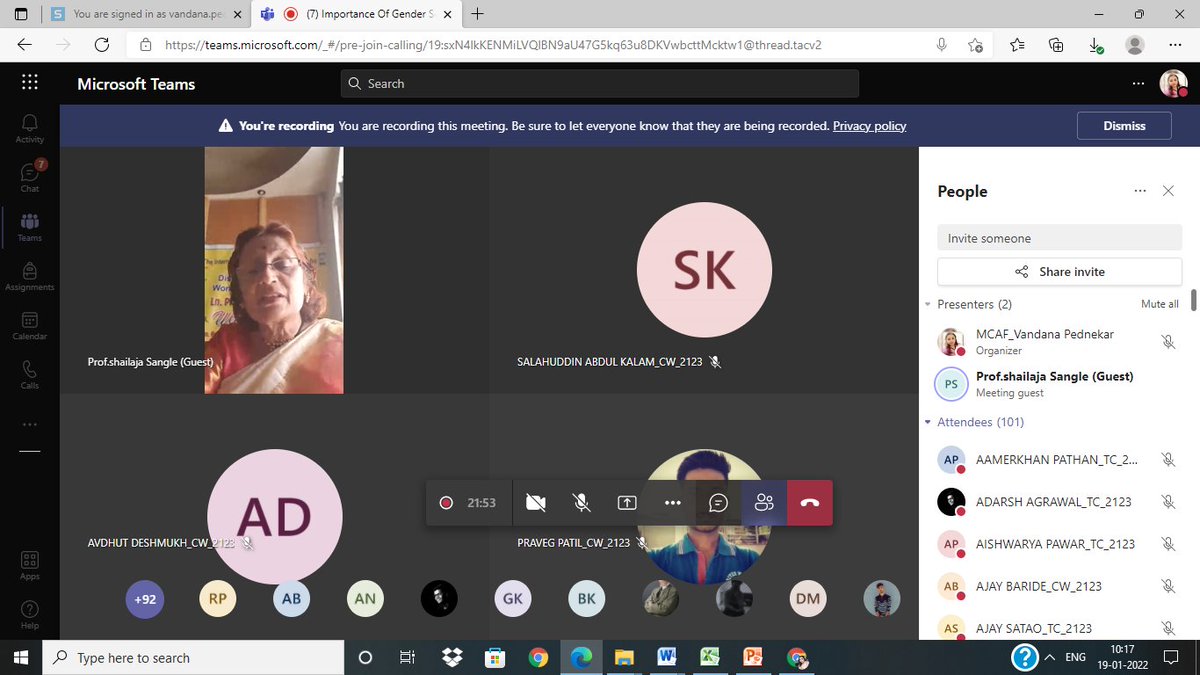1200x675 pixels.
Task: Open Settings and more in Teams header
Action: click(1138, 84)
